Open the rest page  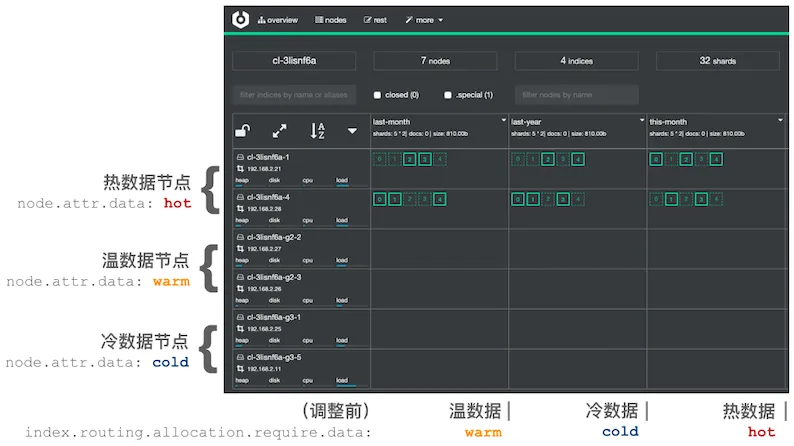[x=376, y=20]
